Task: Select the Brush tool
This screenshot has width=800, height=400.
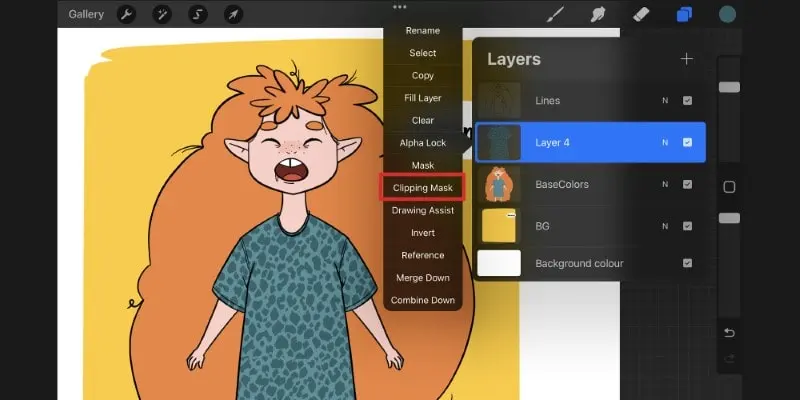Action: (555, 14)
